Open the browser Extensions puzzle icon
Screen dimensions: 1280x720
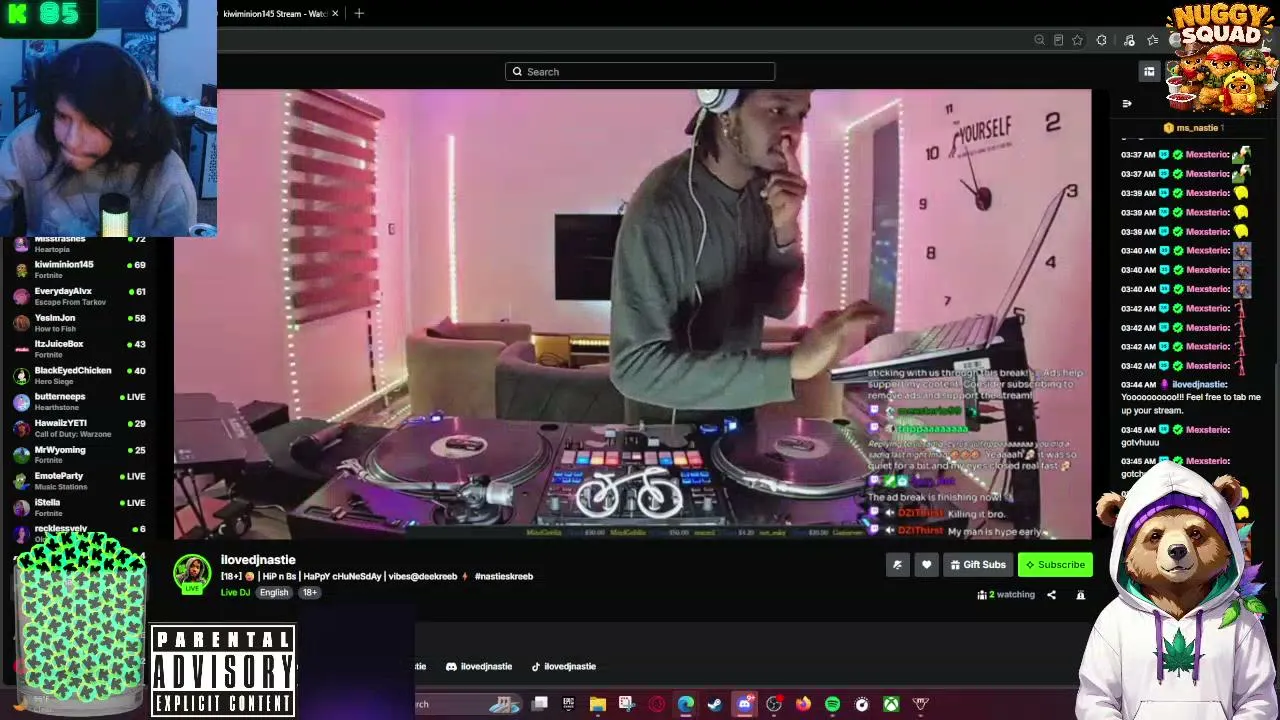1101,40
